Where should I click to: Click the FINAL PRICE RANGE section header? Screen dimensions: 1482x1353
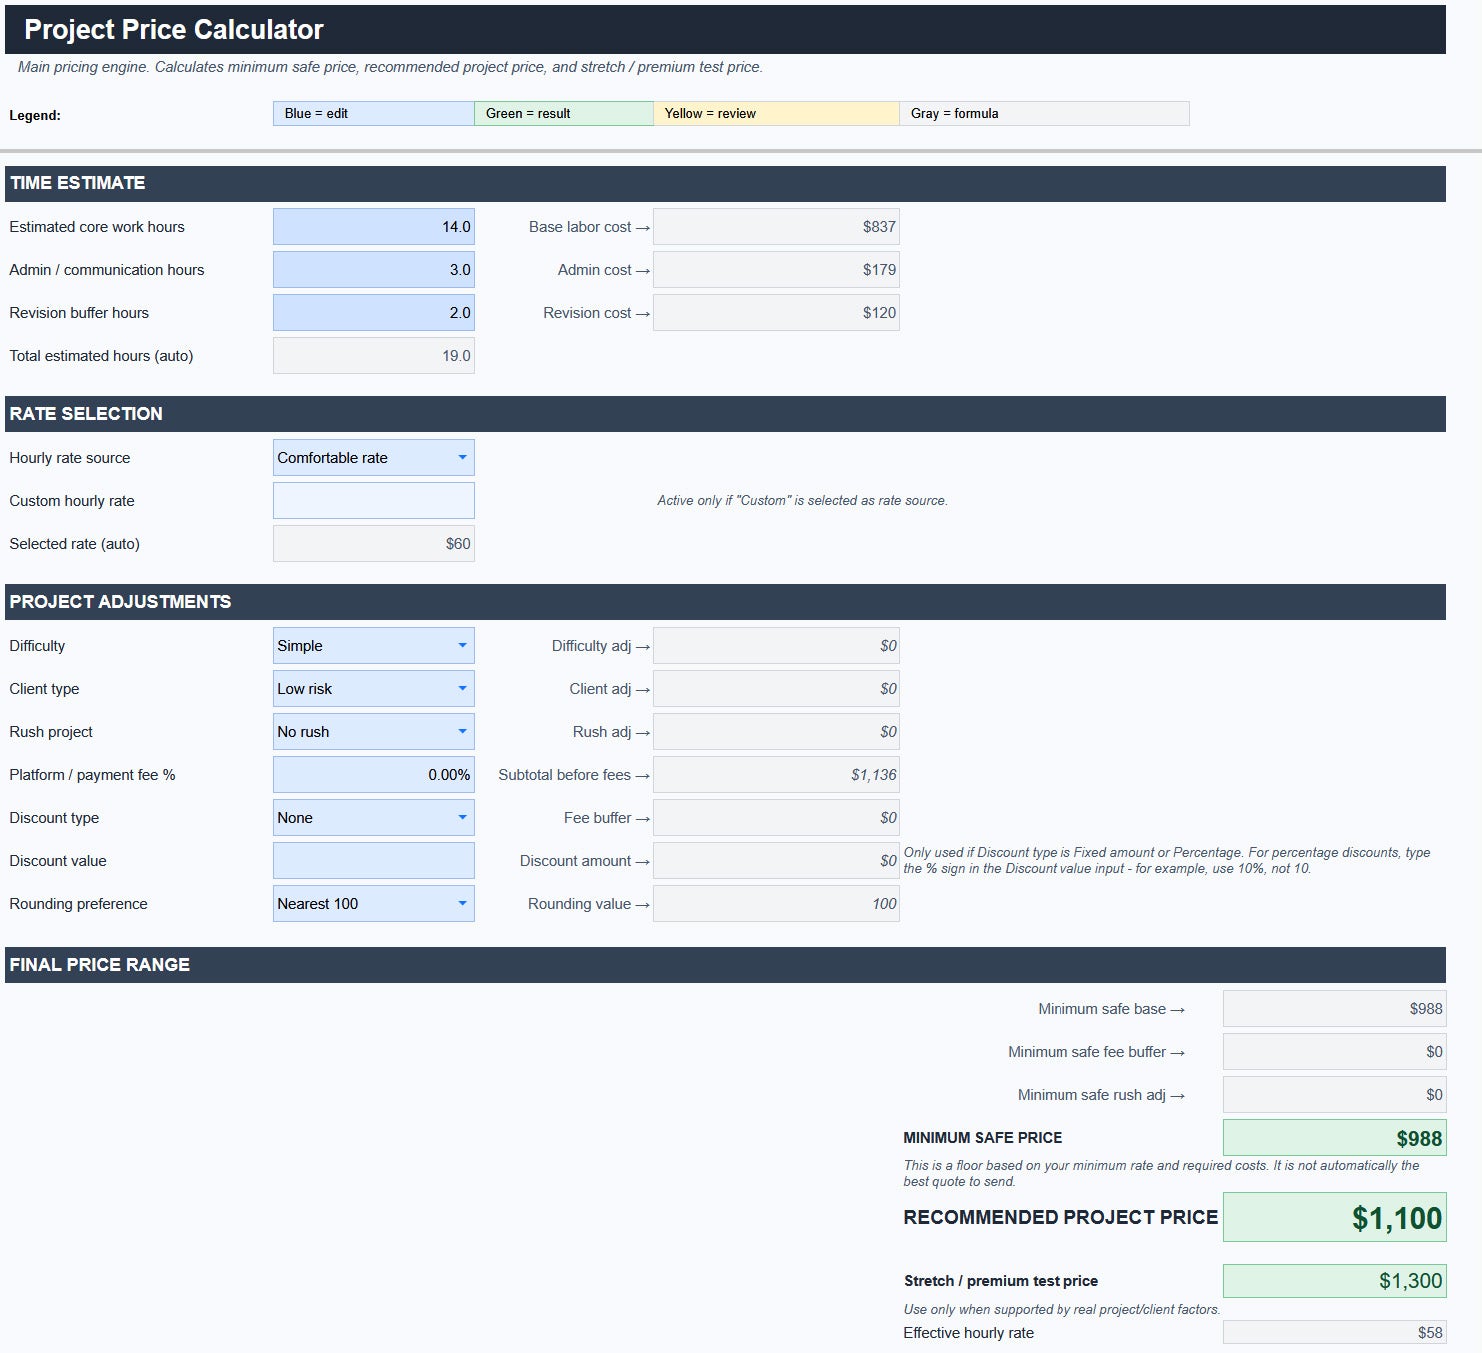tap(725, 965)
